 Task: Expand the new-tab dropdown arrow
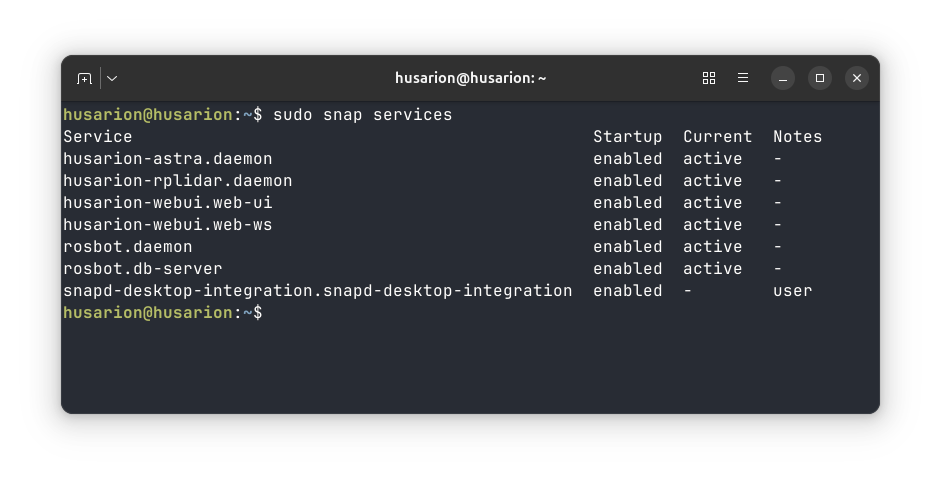pos(111,78)
